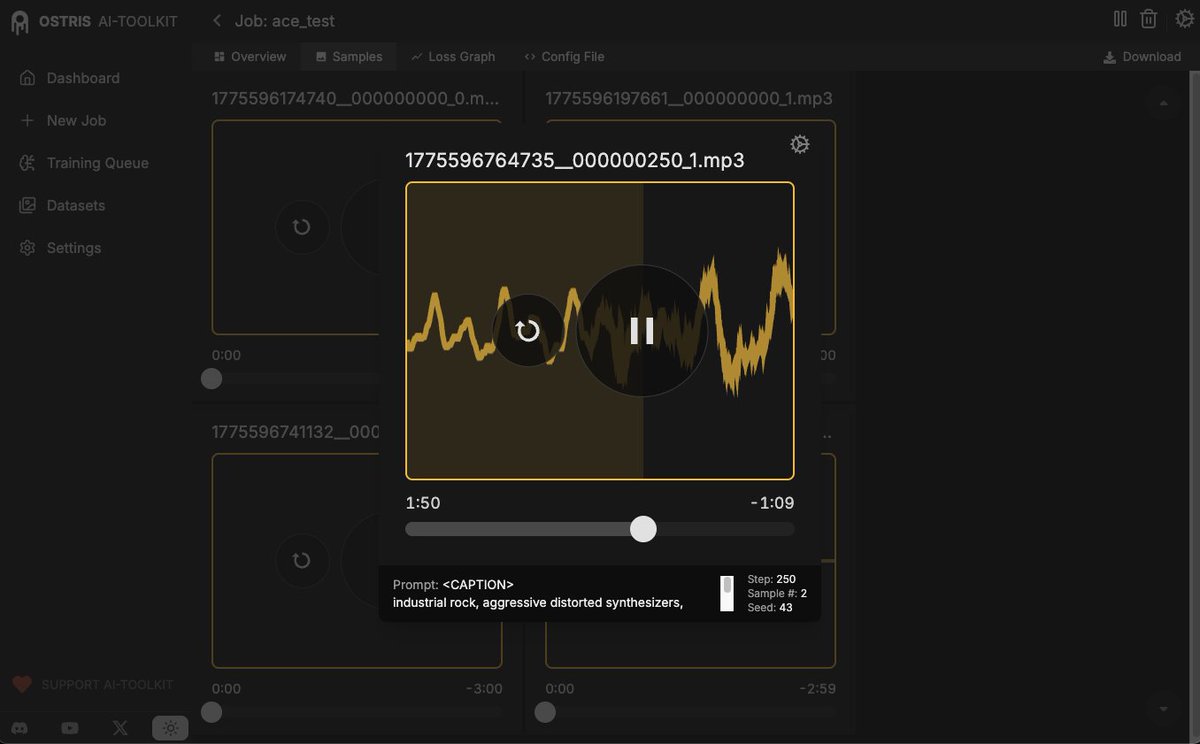Image resolution: width=1200 pixels, height=744 pixels.
Task: Click the Job: ace_test title
Action: tap(285, 20)
